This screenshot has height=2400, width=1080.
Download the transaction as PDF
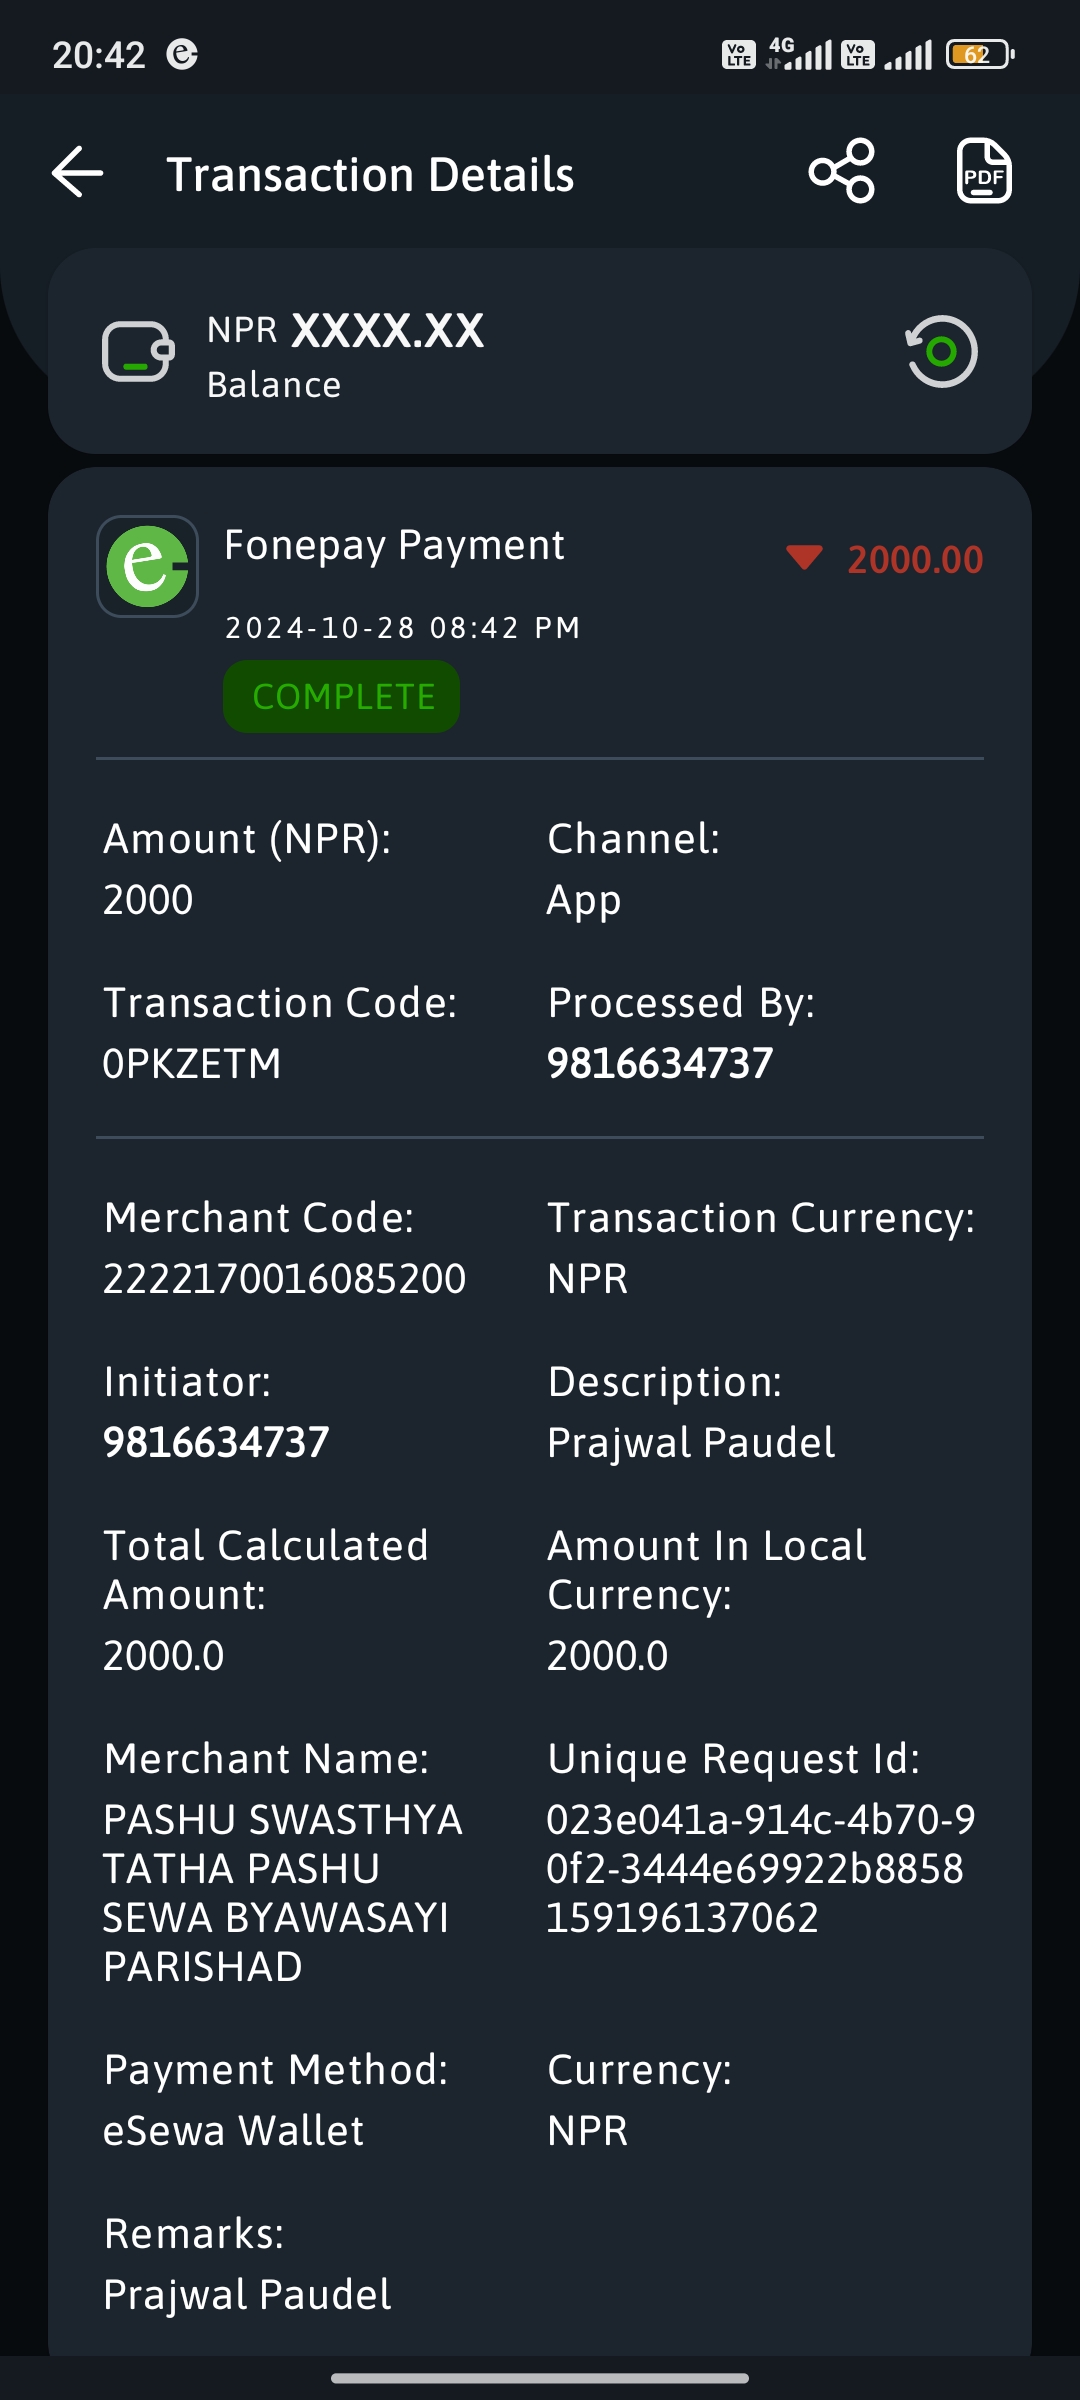(x=984, y=171)
